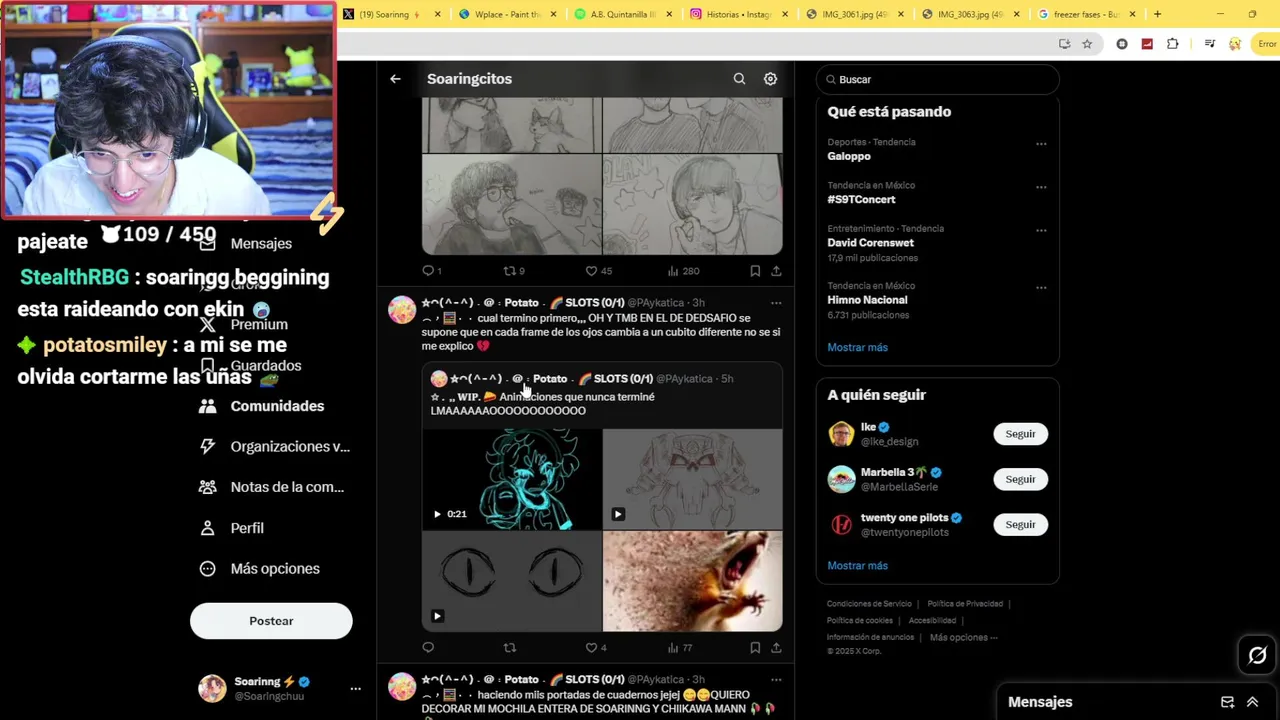The image size is (1280, 720).
Task: Expand the Mensajes drawer with double chevron
Action: pos(1252,702)
